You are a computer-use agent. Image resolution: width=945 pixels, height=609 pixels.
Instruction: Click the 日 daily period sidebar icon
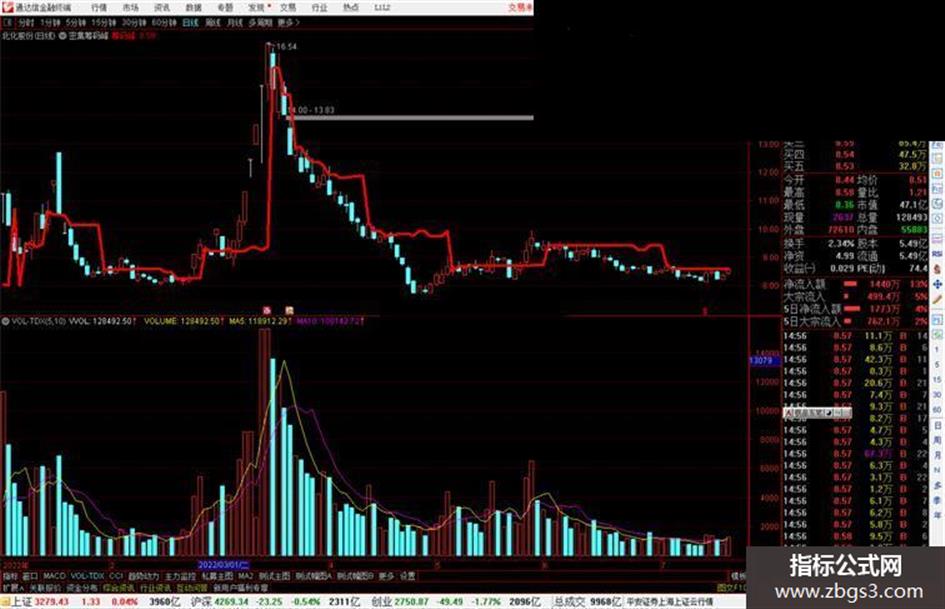point(937,425)
